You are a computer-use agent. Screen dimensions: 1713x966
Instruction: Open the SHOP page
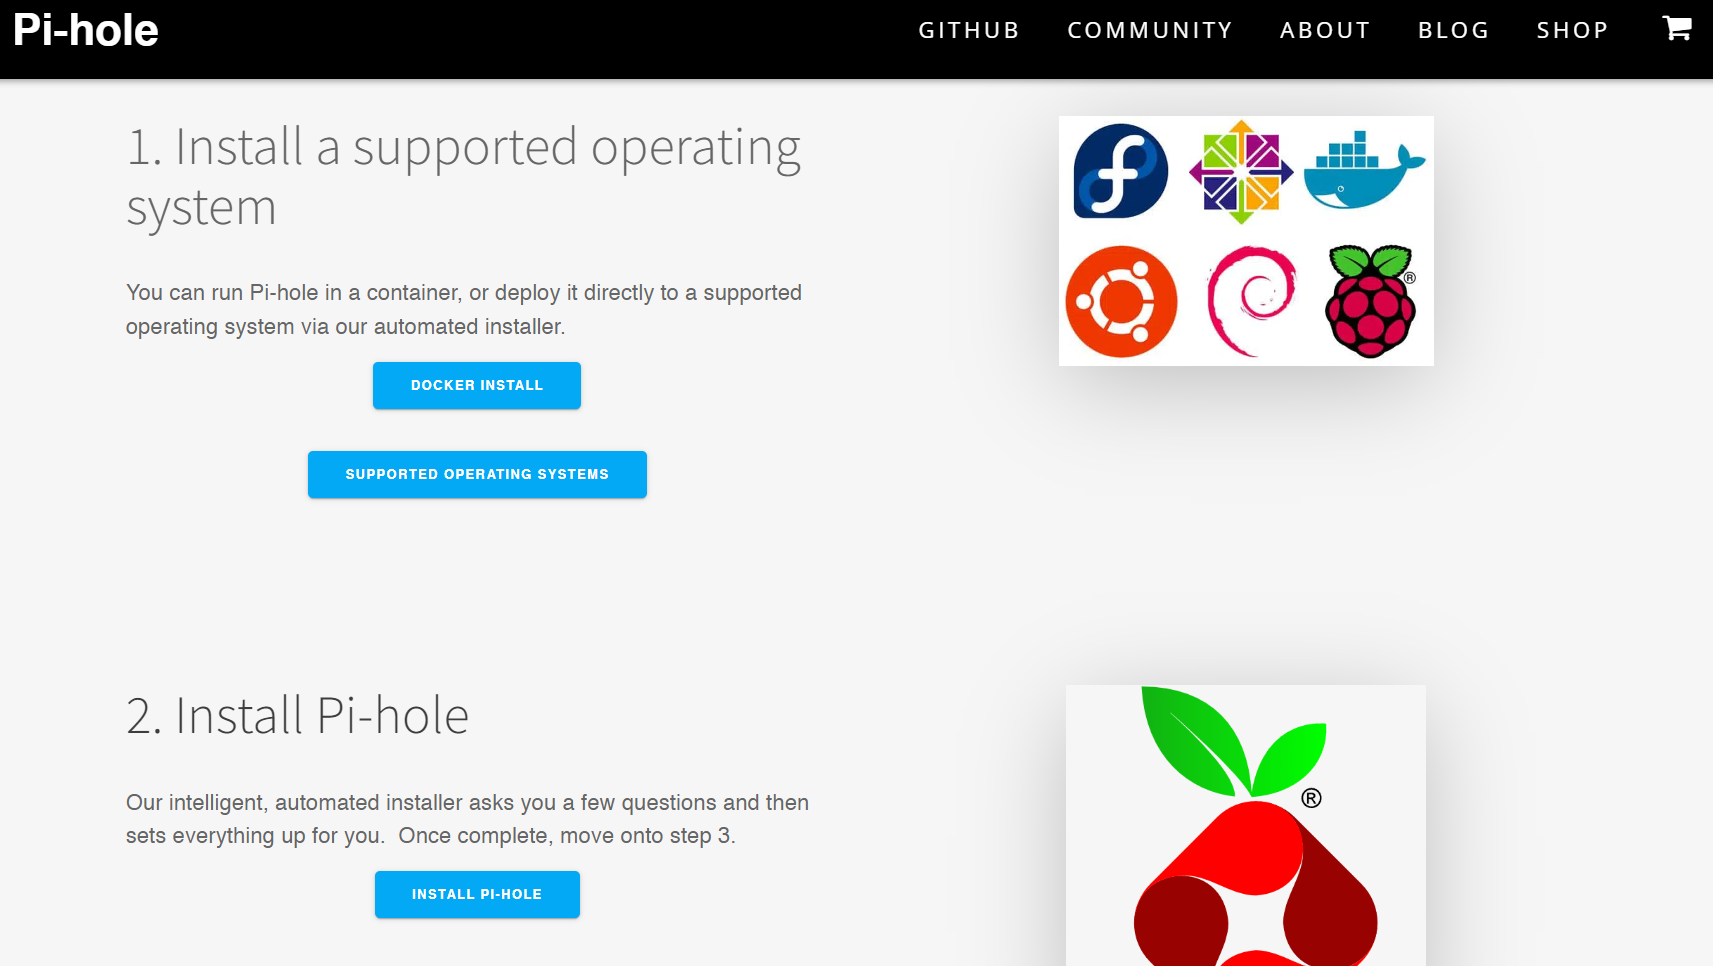[1572, 29]
